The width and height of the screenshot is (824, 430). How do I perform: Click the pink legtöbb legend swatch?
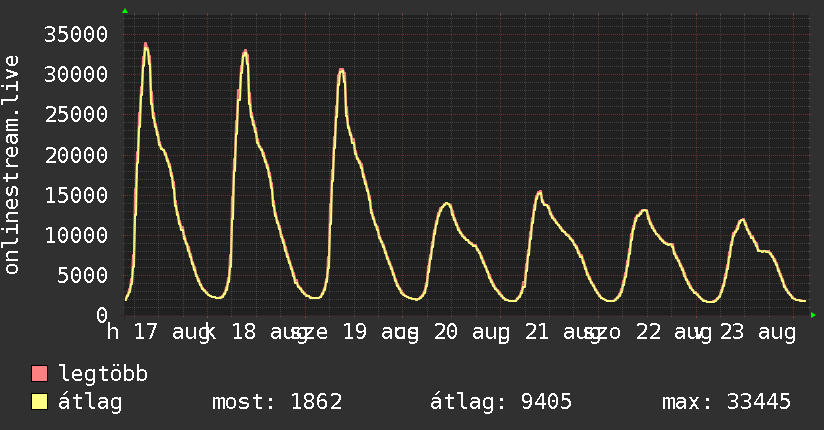click(x=39, y=374)
